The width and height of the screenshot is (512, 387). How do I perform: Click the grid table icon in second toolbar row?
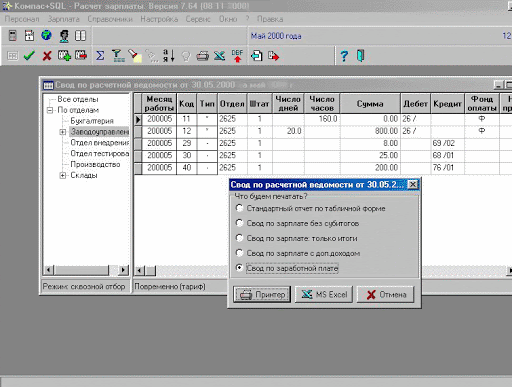[13, 56]
